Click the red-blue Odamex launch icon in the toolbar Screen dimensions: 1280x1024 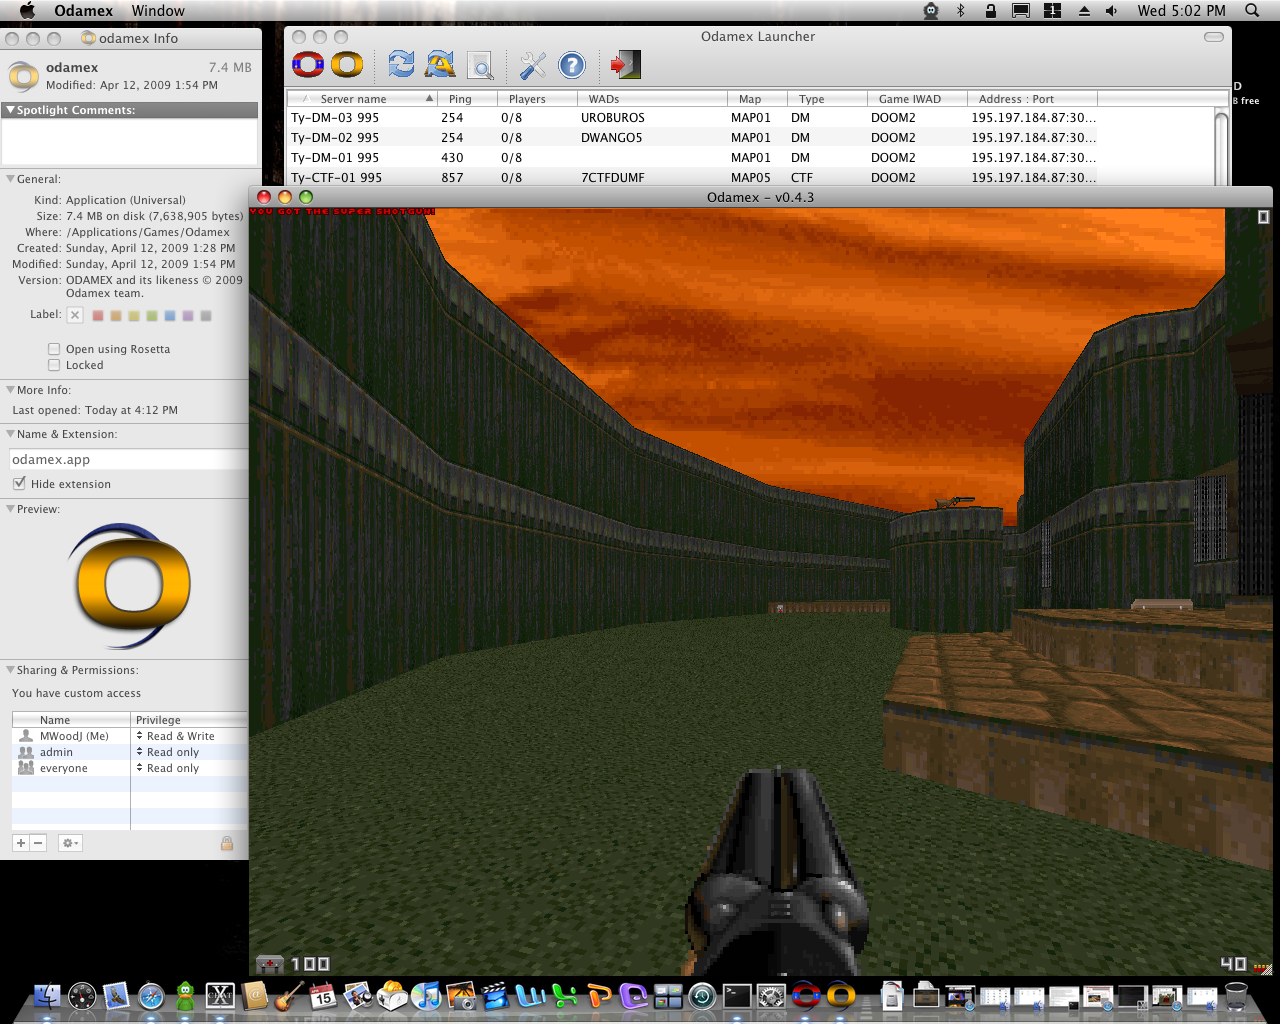pos(307,66)
